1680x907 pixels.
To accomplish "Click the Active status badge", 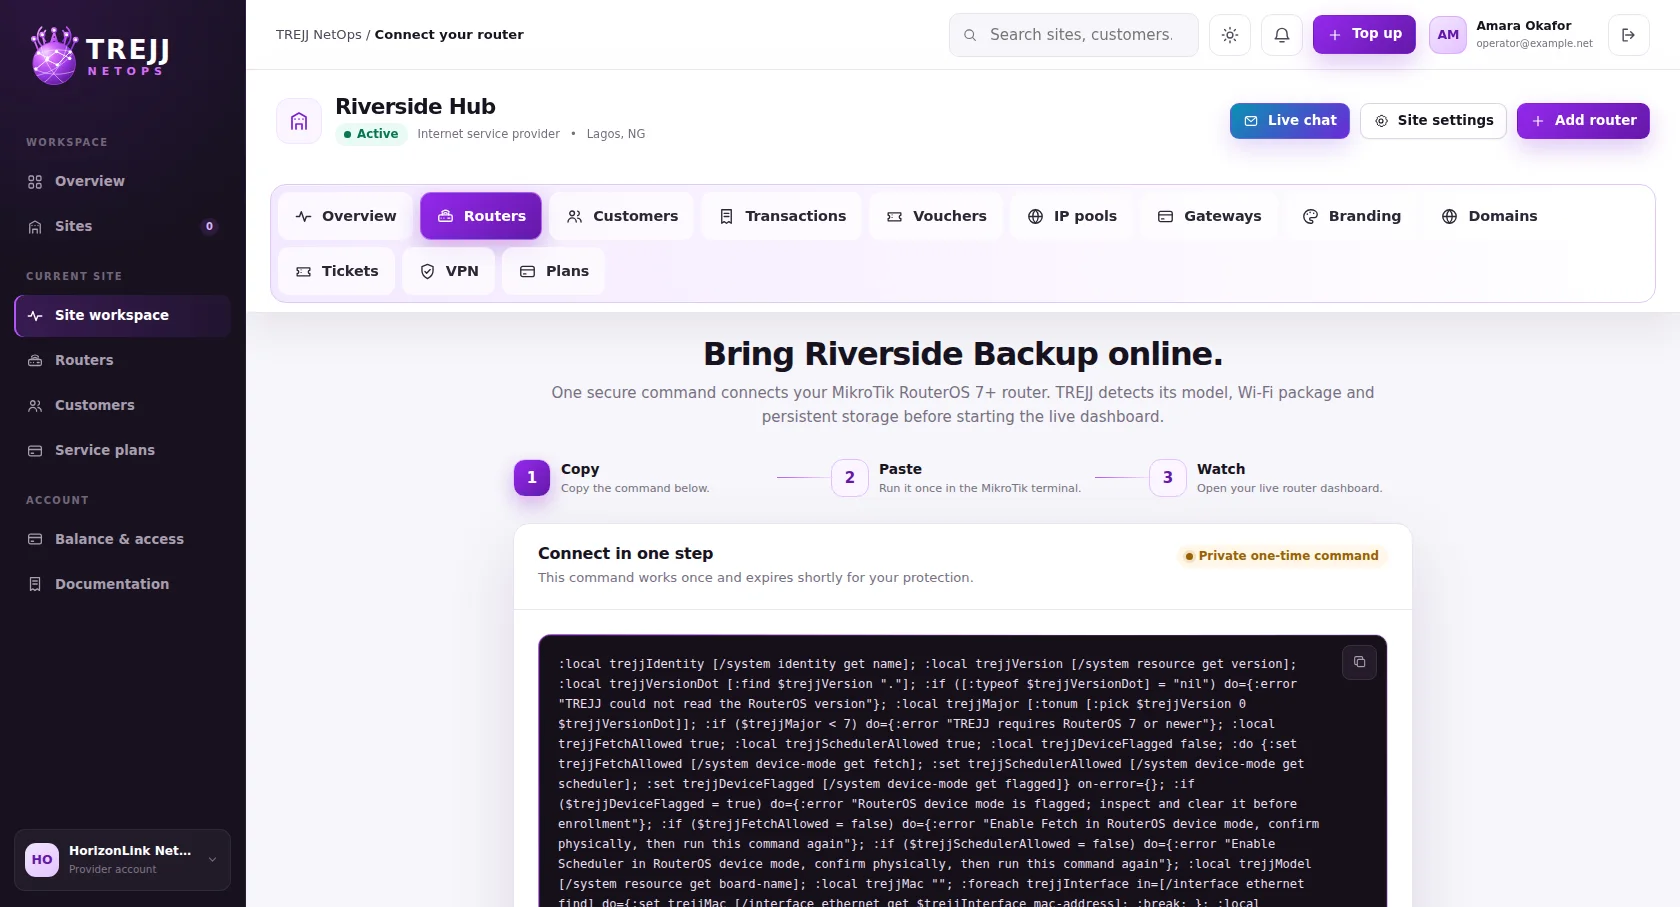I will (x=371, y=134).
